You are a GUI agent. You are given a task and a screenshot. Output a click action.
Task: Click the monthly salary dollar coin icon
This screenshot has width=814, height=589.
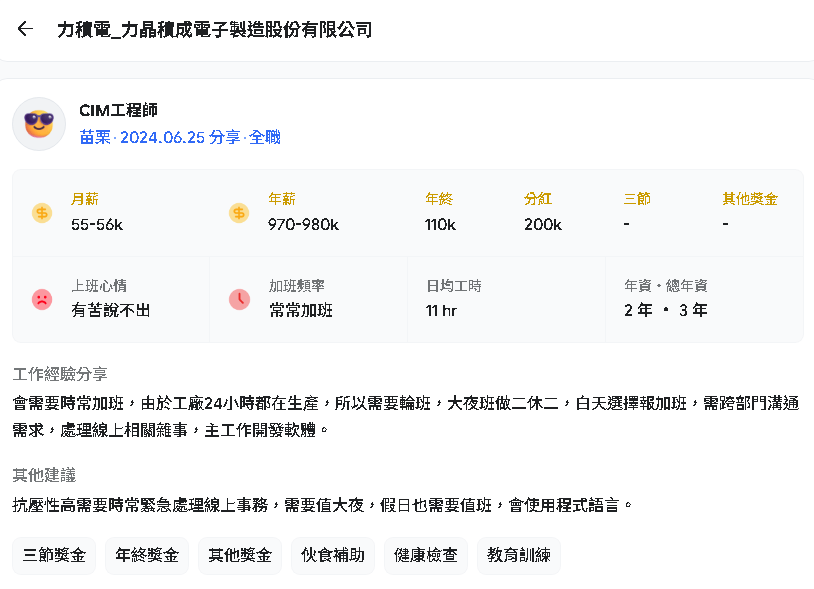(x=42, y=213)
